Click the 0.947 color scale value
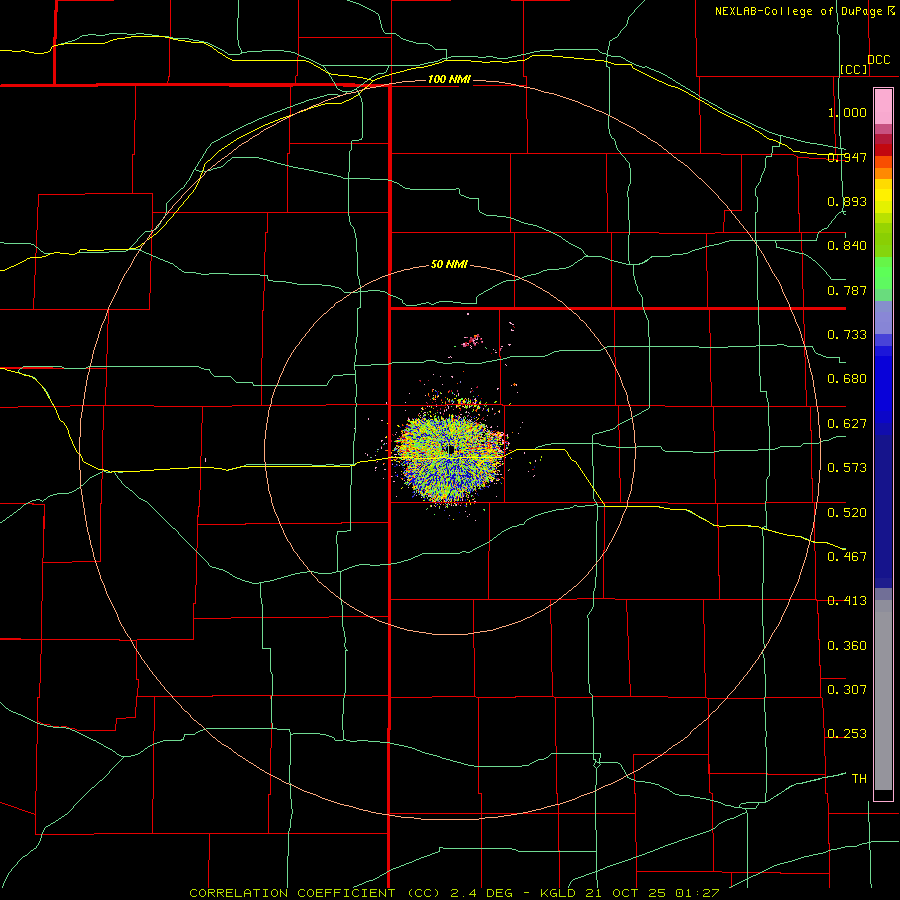The width and height of the screenshot is (900, 900). pyautogui.click(x=847, y=157)
